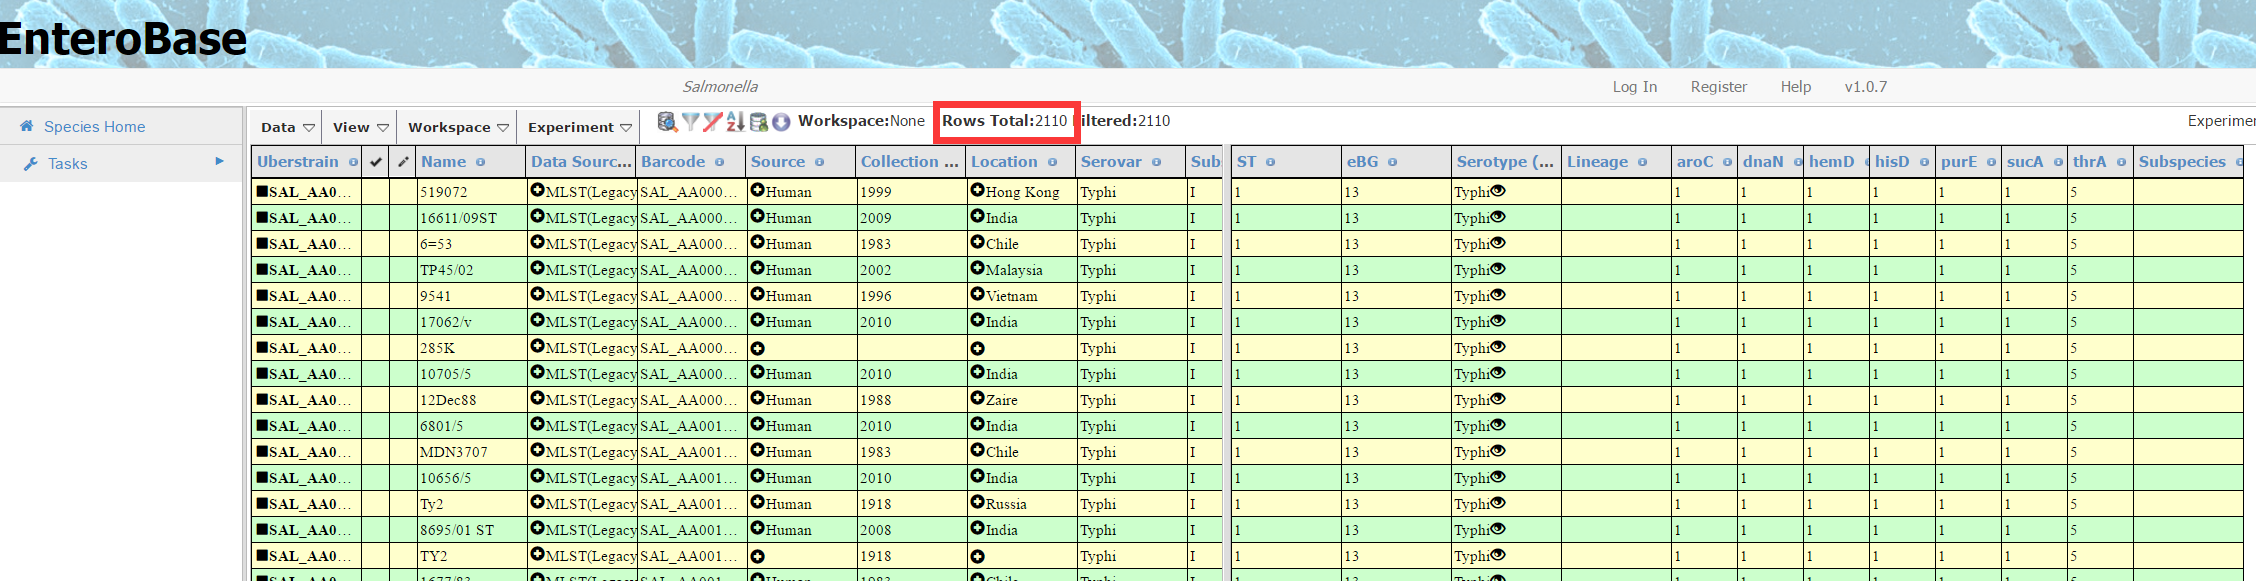Click info icon on eBG column header
The width and height of the screenshot is (2256, 581).
tap(1392, 162)
